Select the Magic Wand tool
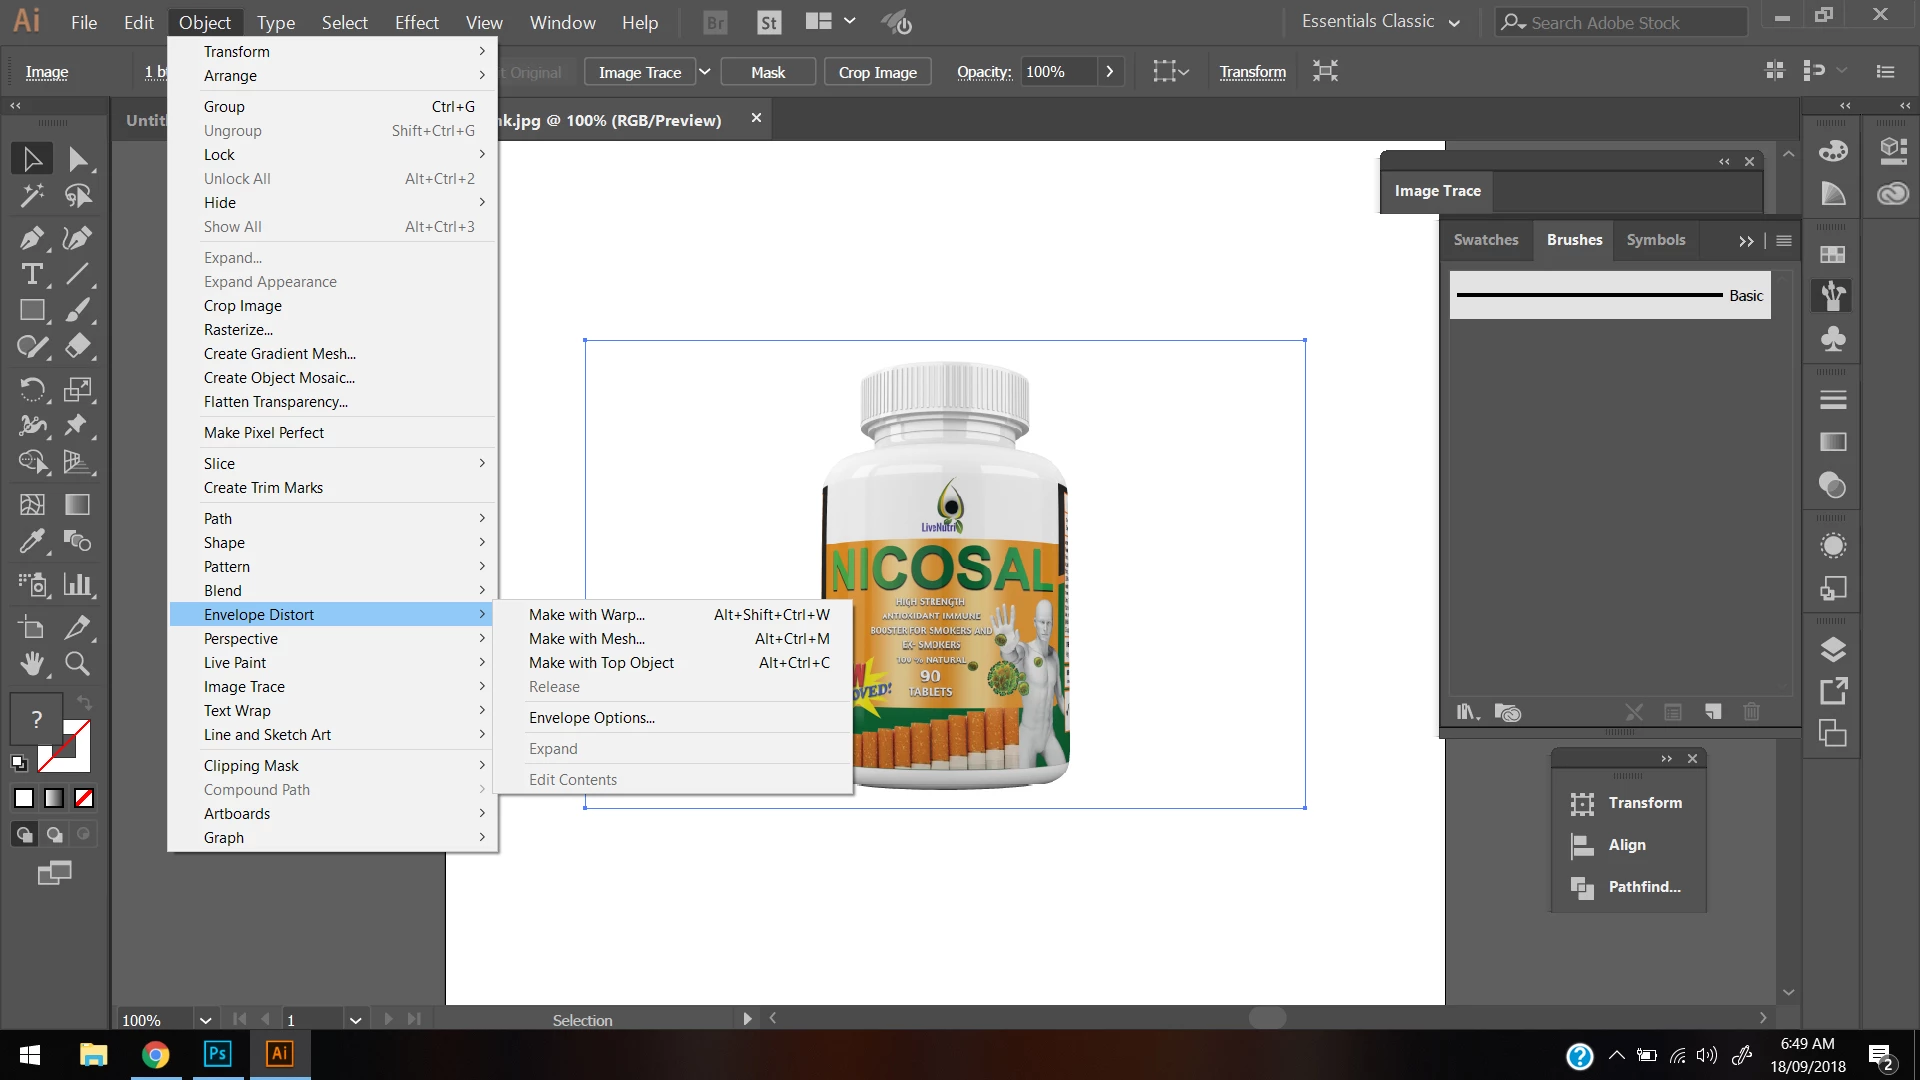1920x1080 pixels. [31, 196]
